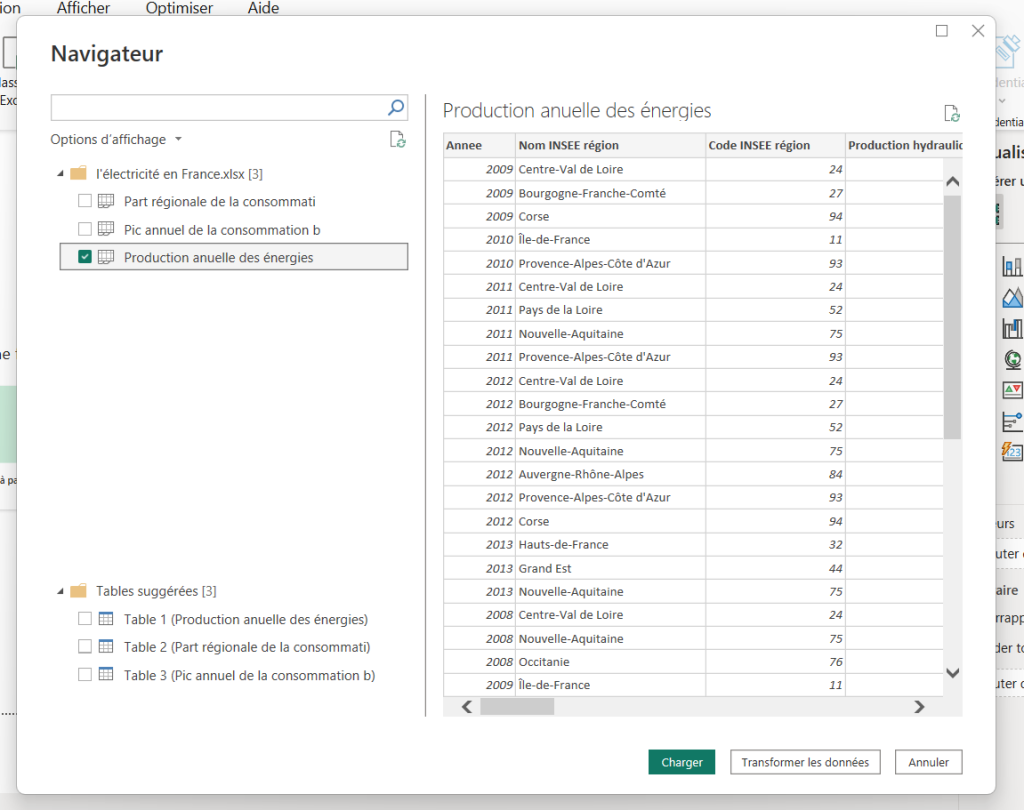Check Table 3 (Pic annuel) checkbox

tap(85, 674)
